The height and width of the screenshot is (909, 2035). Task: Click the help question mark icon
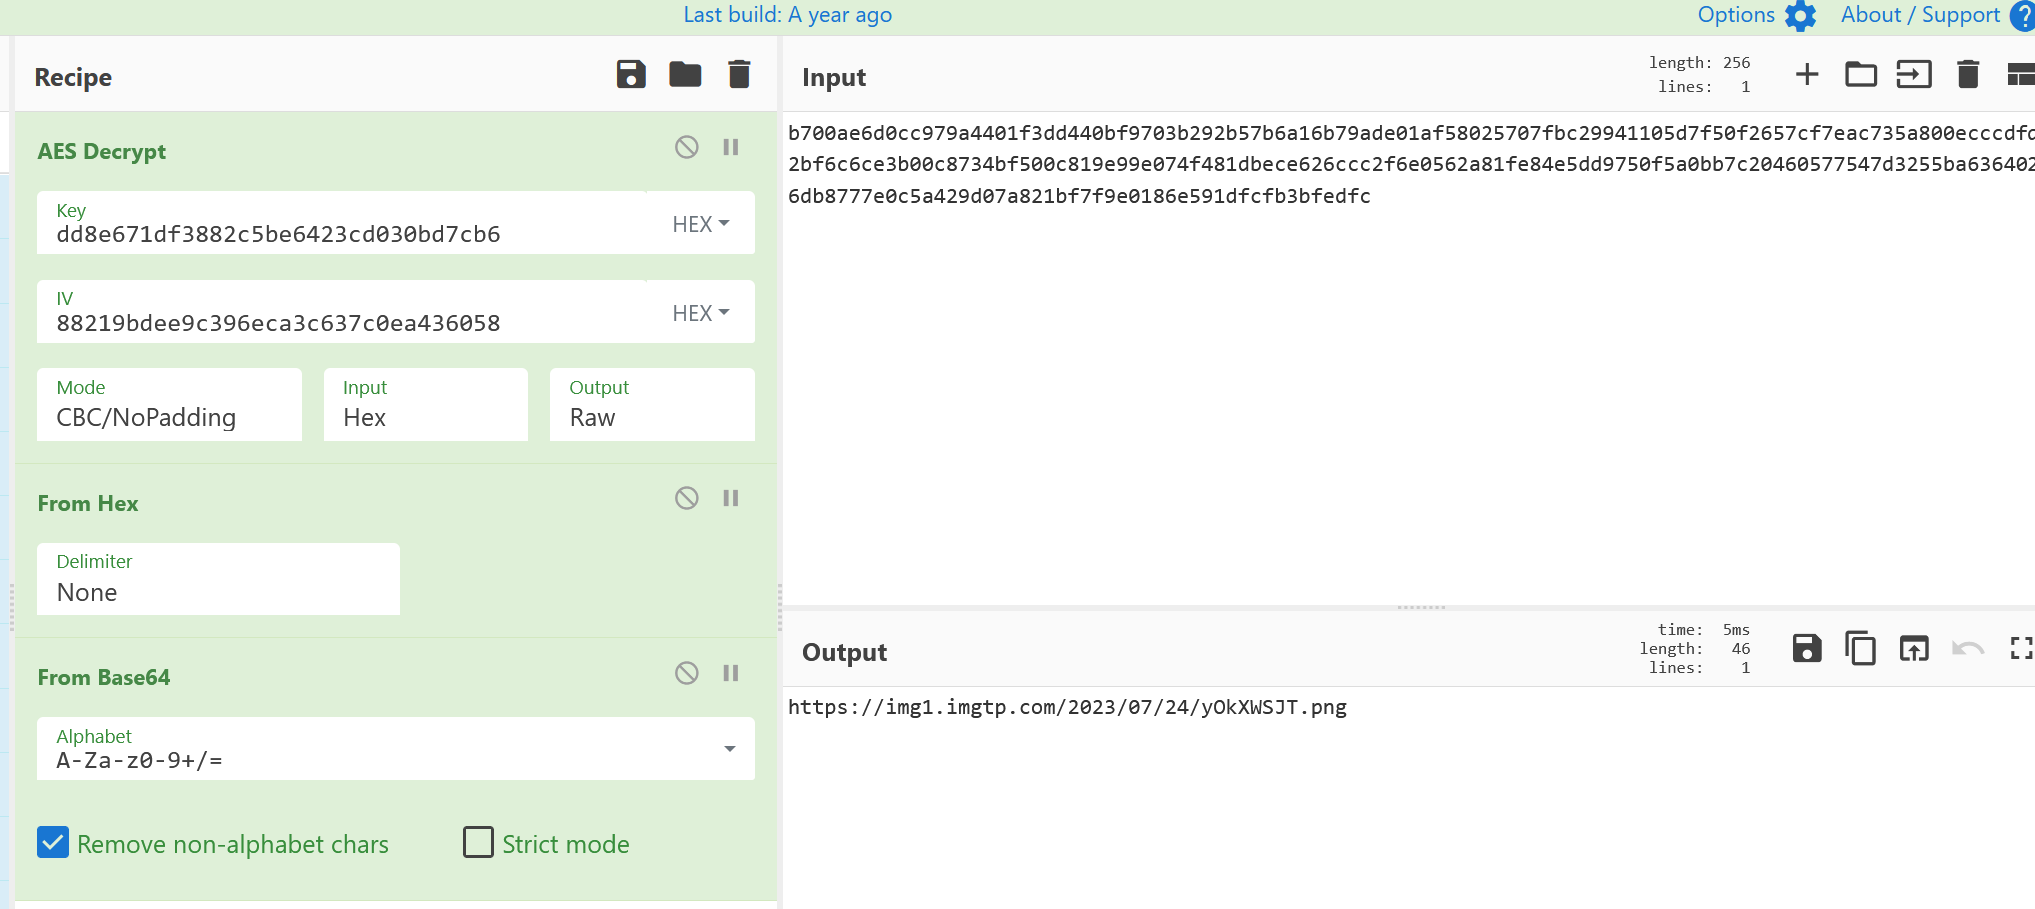[2023, 16]
